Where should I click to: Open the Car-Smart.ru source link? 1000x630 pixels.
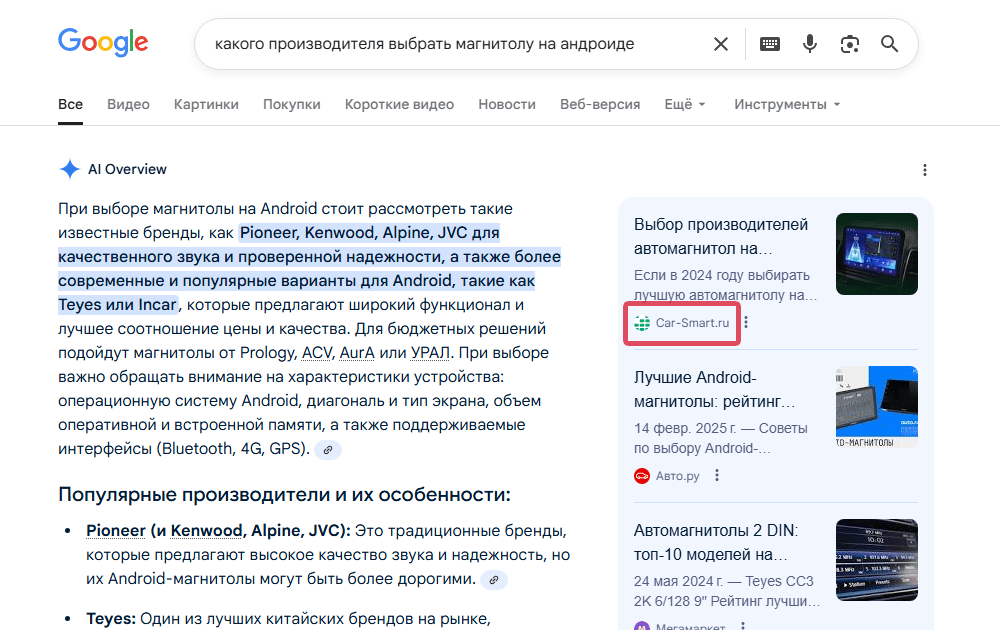(x=682, y=323)
